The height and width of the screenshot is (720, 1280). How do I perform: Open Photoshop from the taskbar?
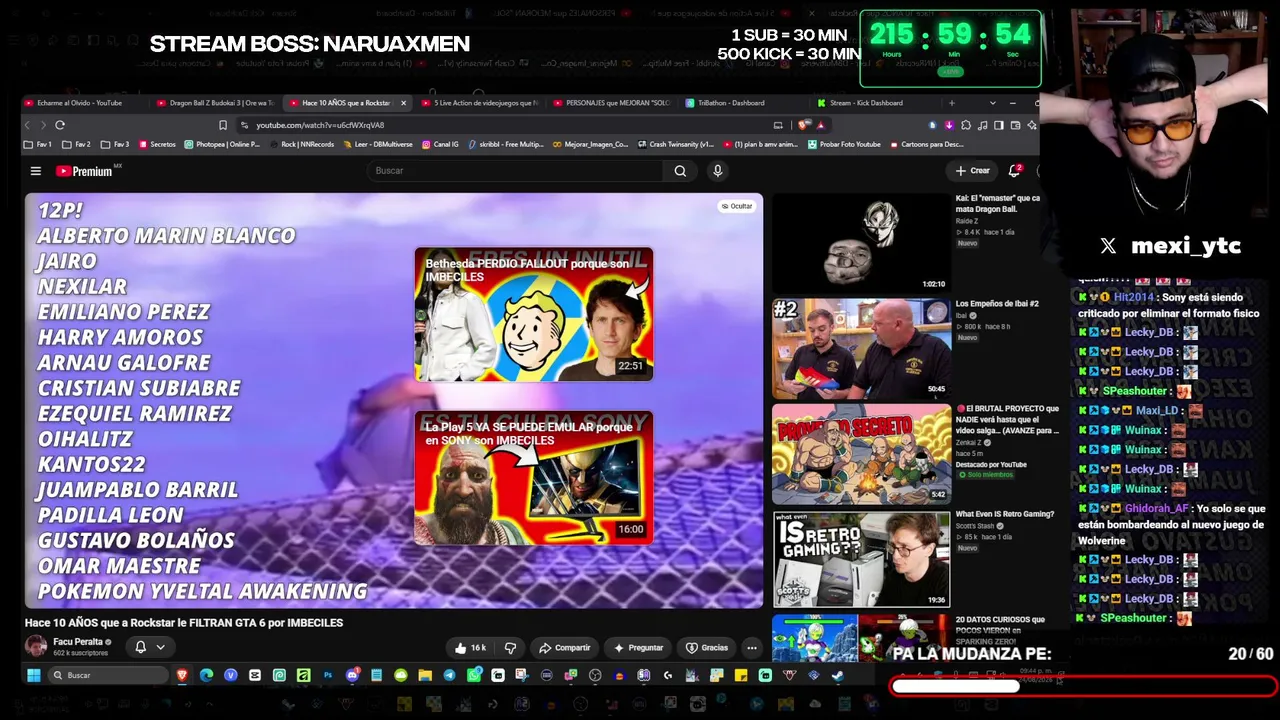click(328, 675)
